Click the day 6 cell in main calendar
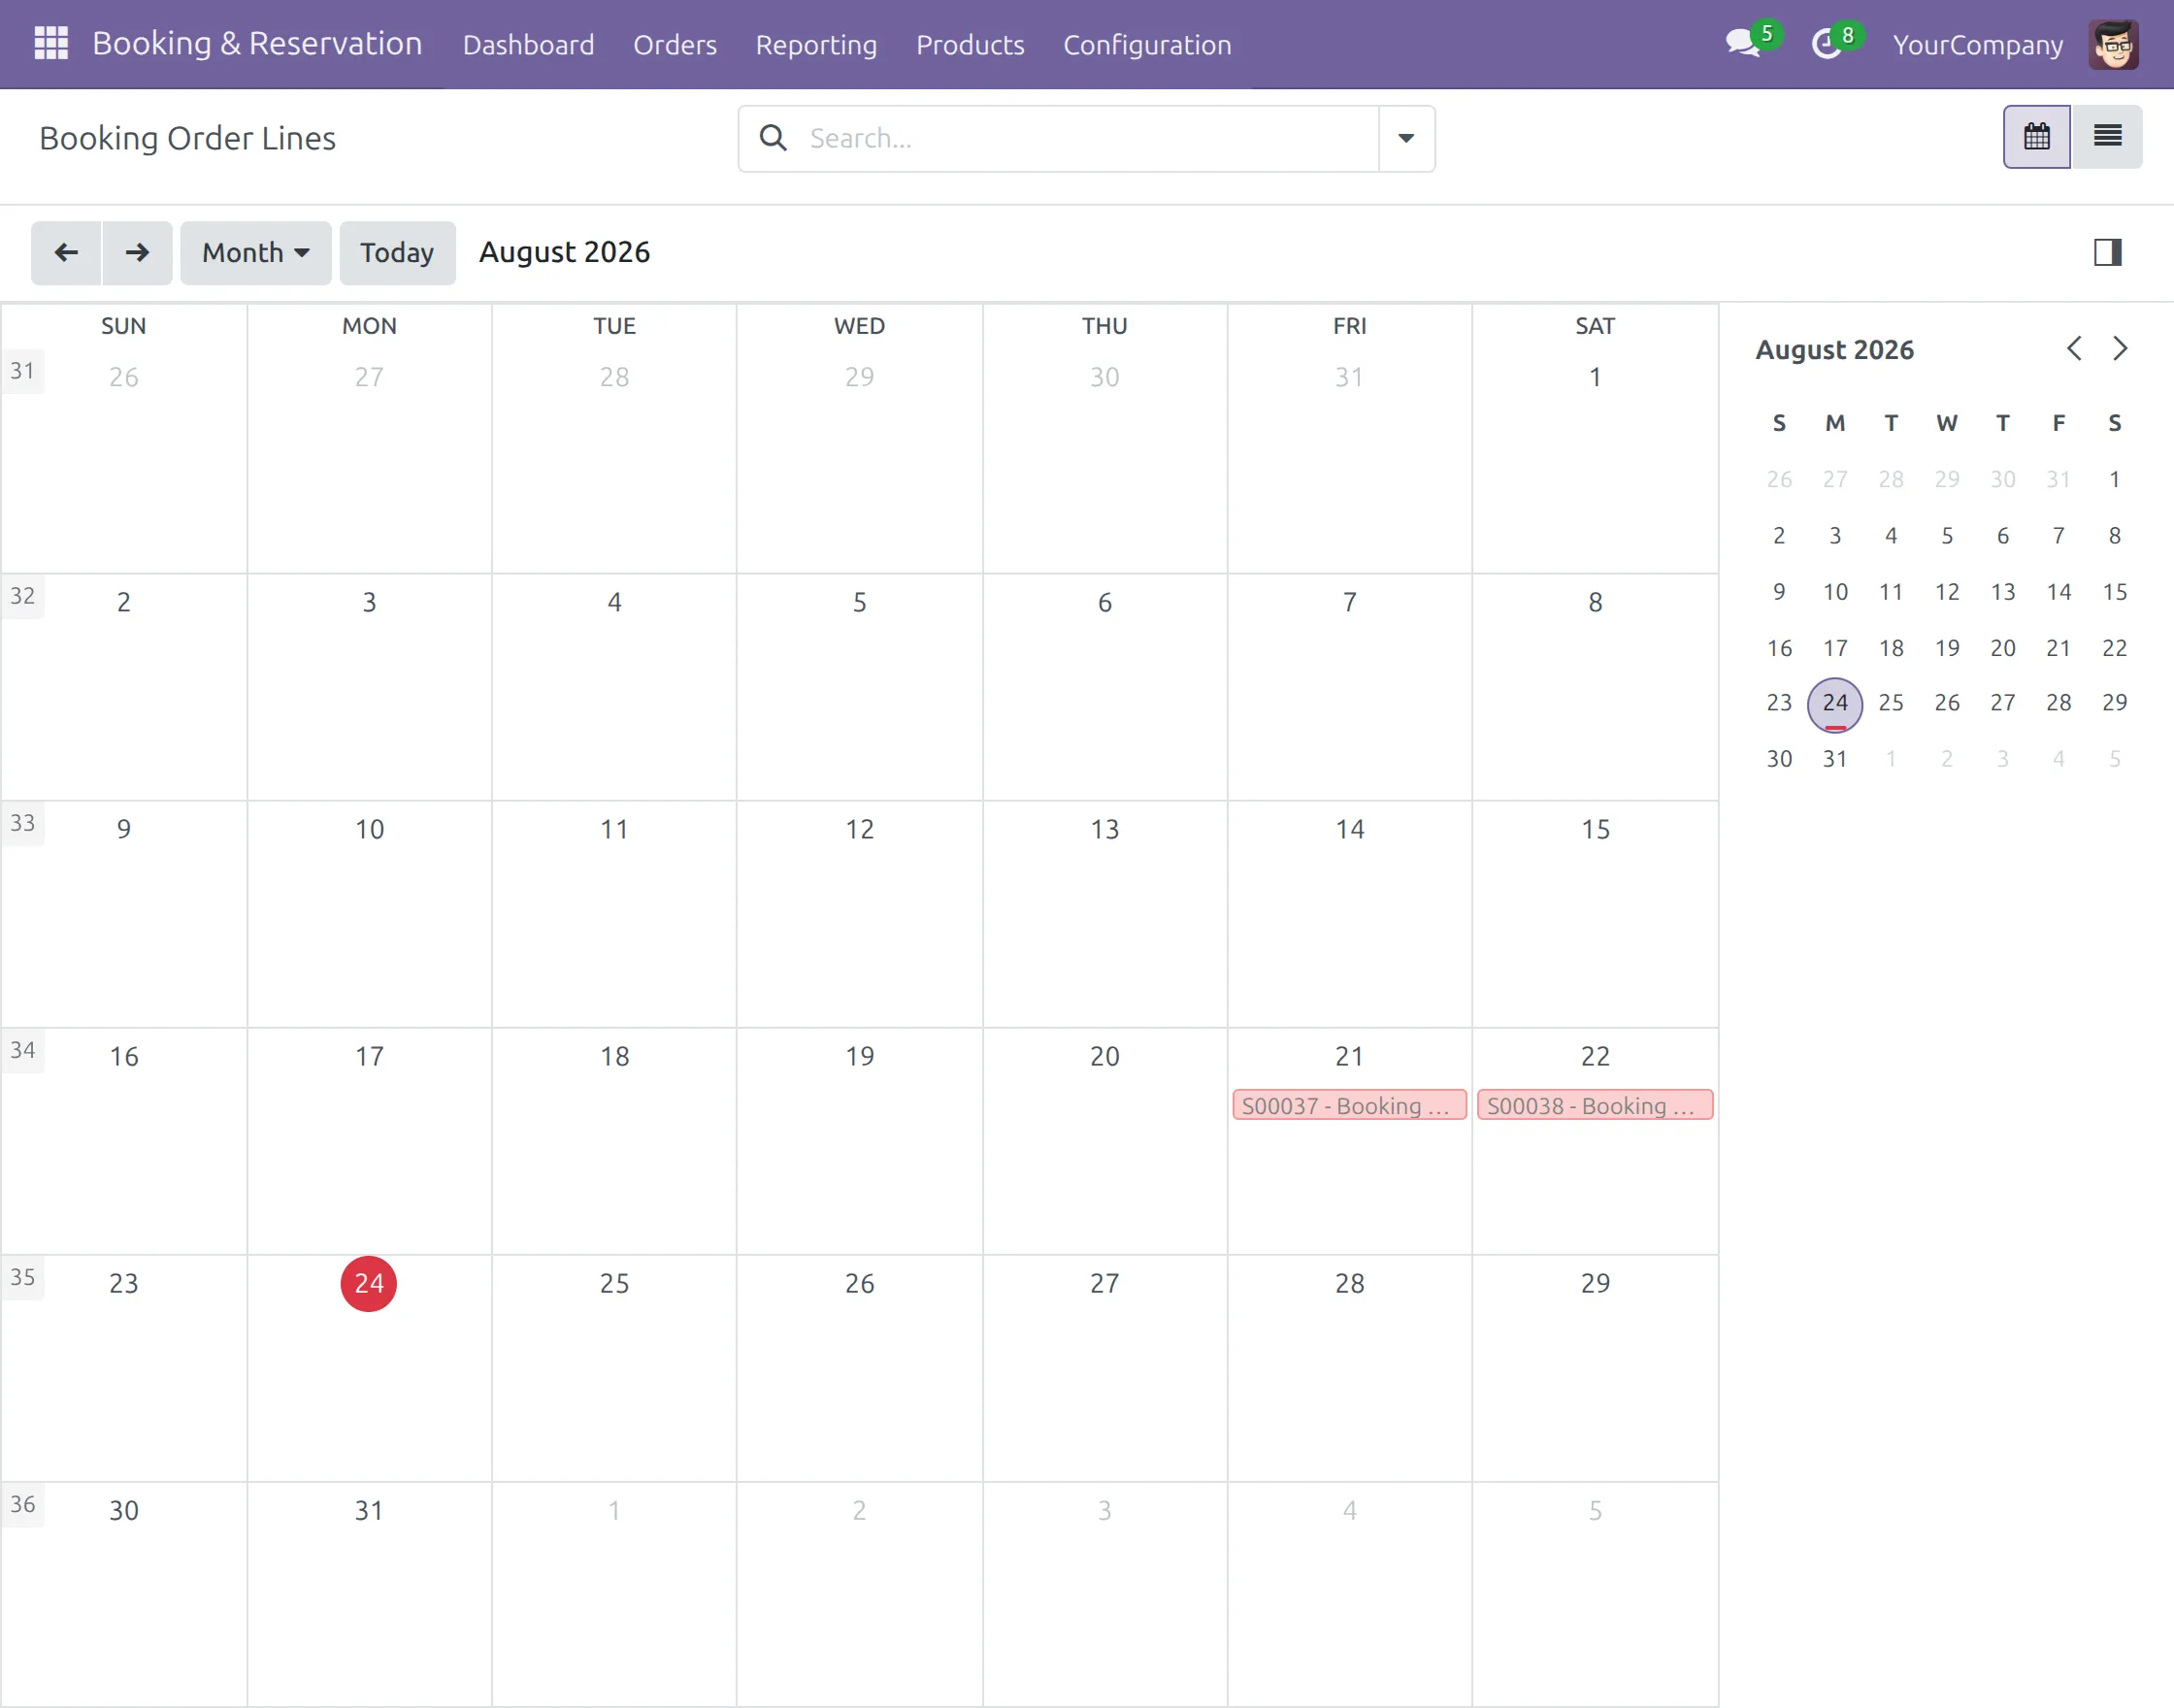Viewport: 2174px width, 1708px height. 1104,687
